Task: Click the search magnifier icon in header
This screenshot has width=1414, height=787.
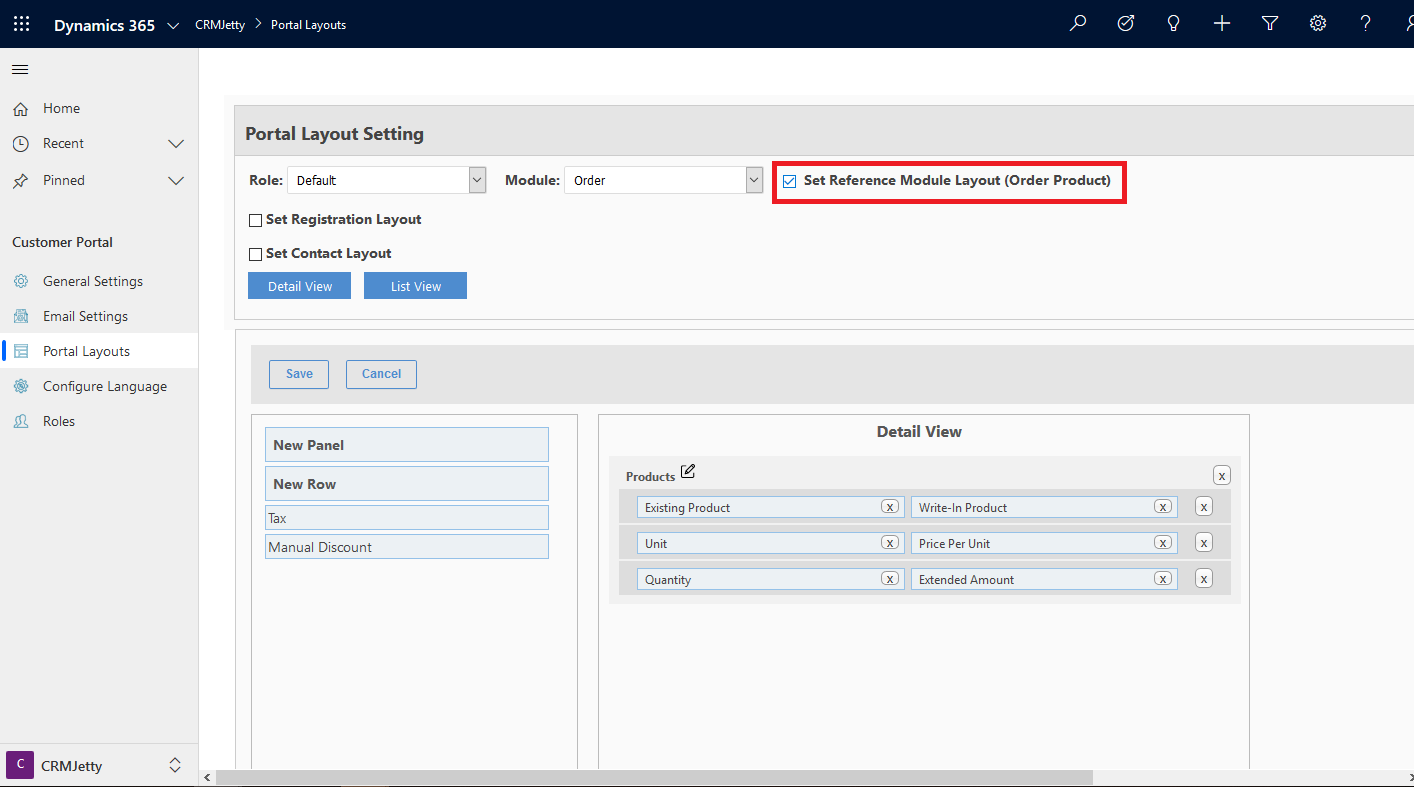Action: pyautogui.click(x=1078, y=24)
